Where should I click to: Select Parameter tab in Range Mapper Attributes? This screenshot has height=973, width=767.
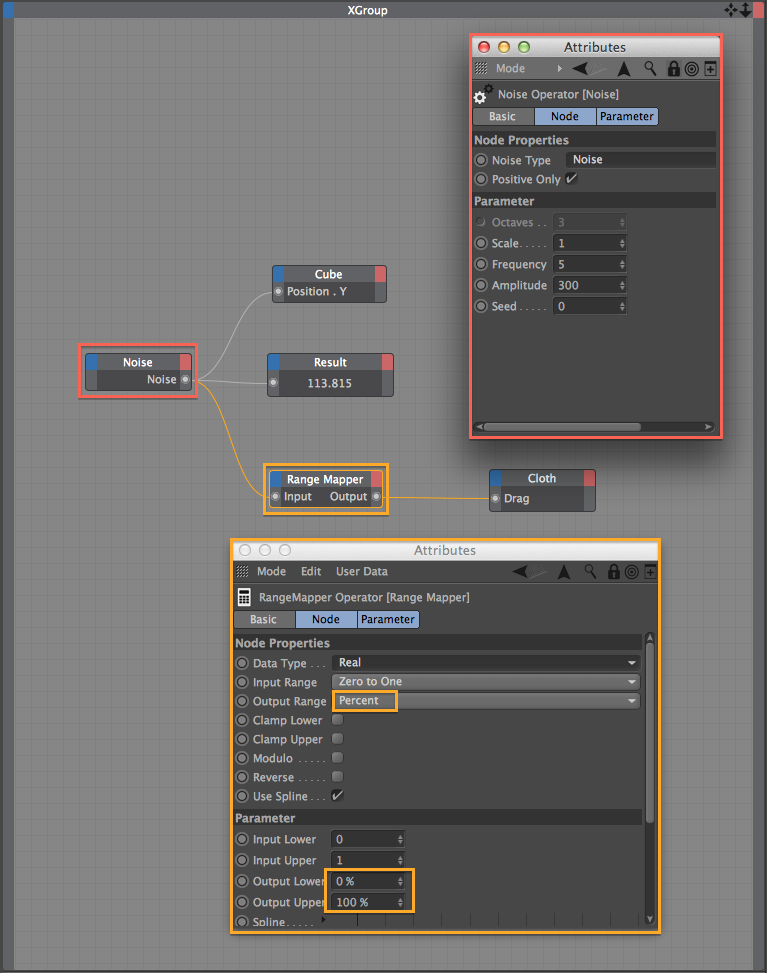tap(388, 619)
